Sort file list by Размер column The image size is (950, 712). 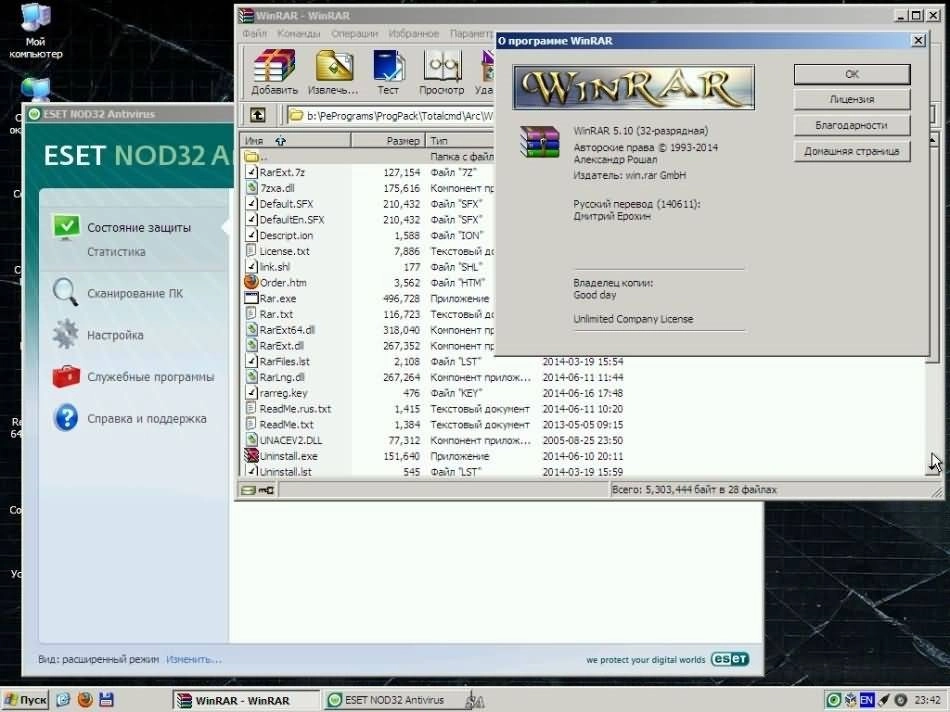(x=388, y=141)
